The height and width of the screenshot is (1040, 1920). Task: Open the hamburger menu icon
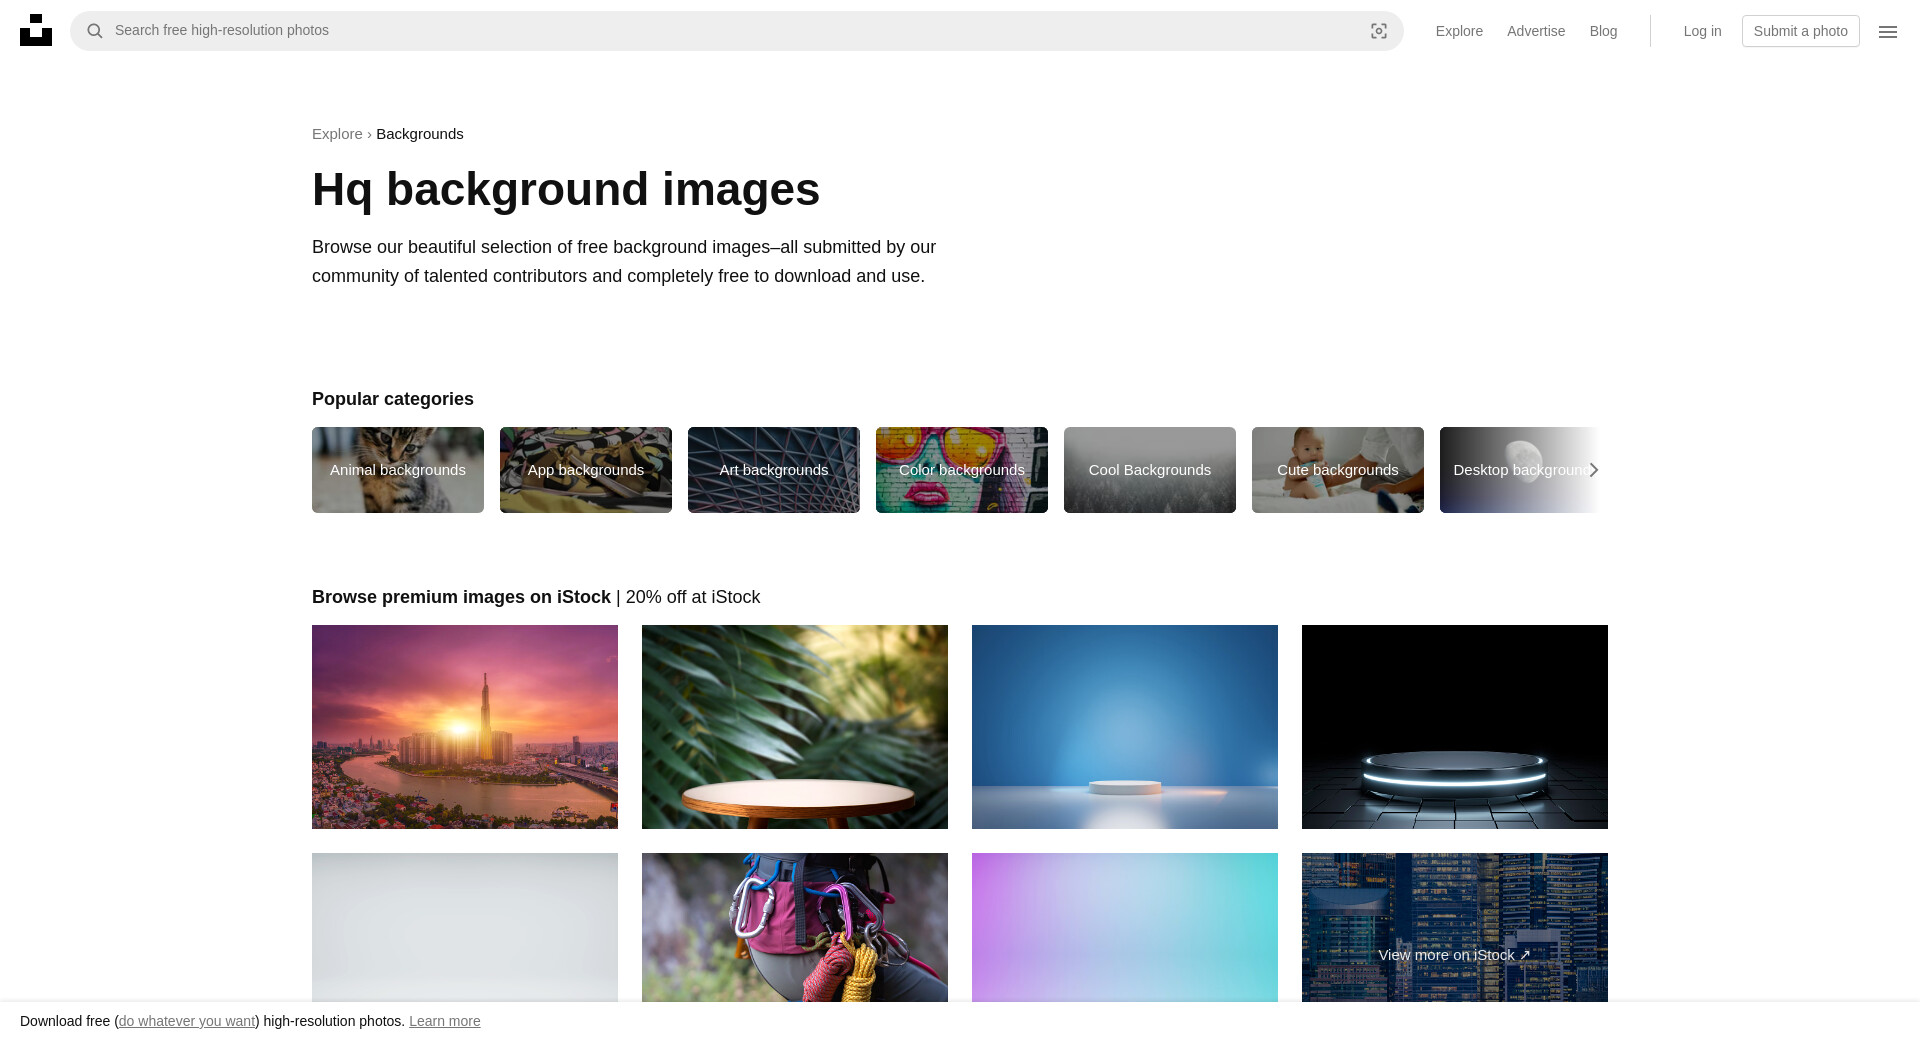point(1887,31)
